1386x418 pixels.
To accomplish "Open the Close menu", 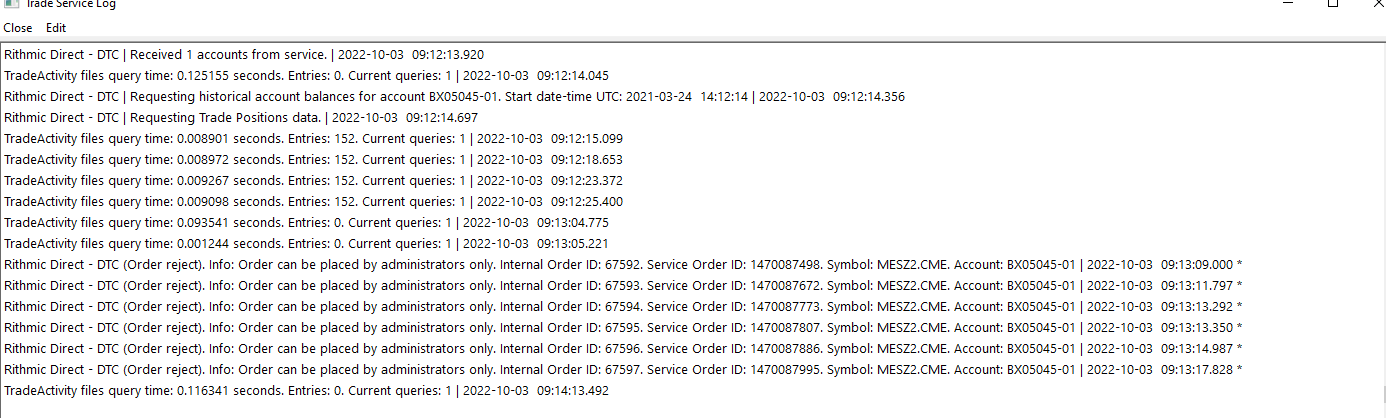I will pyautogui.click(x=18, y=28).
